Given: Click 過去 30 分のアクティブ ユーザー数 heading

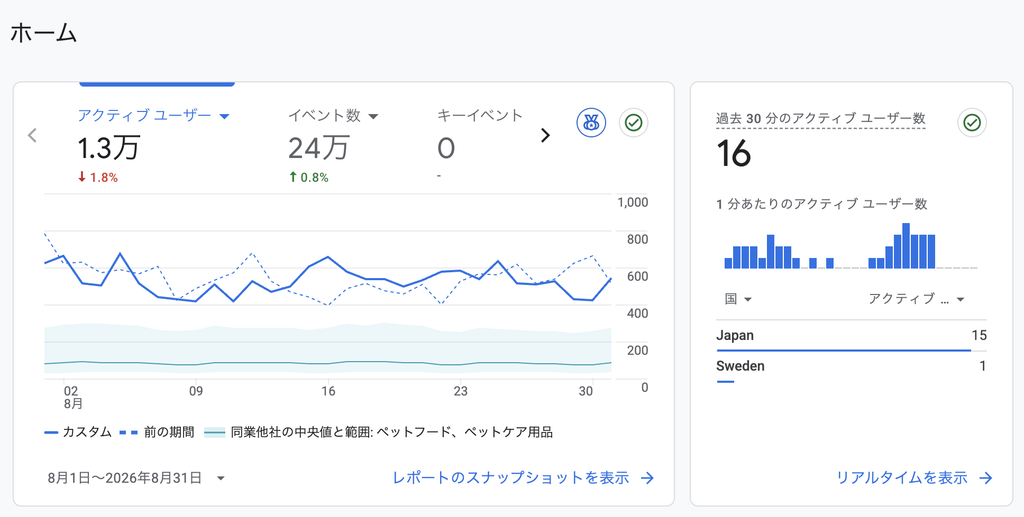Looking at the screenshot, I should pos(821,118).
